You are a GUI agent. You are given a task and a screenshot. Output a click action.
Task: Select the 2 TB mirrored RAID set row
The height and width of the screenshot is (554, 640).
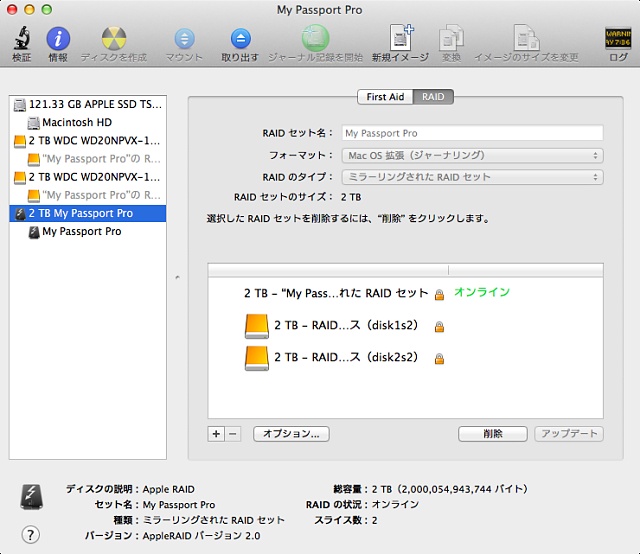pyautogui.click(x=405, y=293)
